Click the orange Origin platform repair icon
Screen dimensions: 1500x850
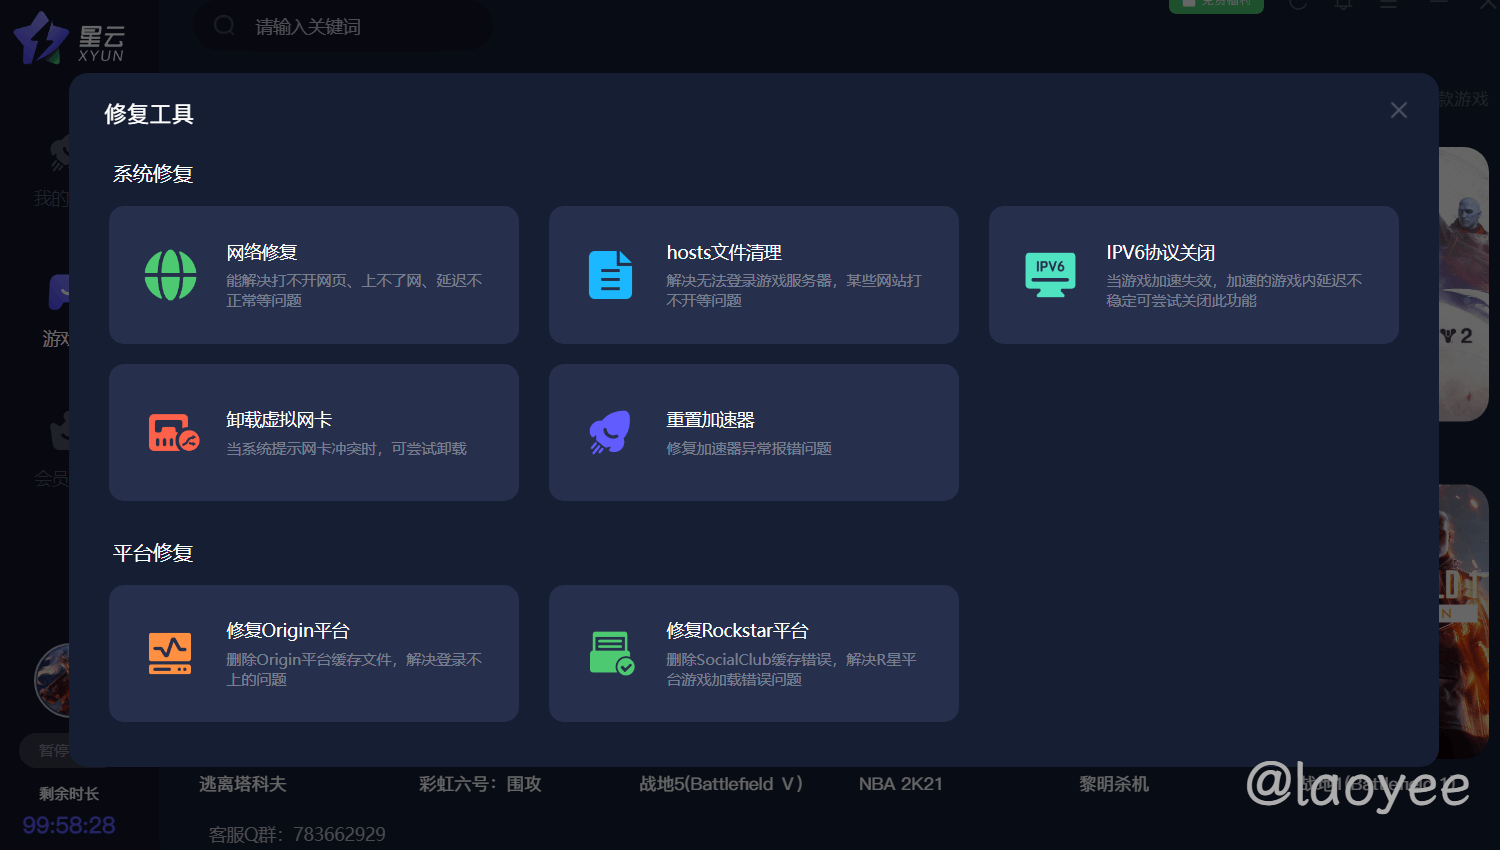coord(170,654)
